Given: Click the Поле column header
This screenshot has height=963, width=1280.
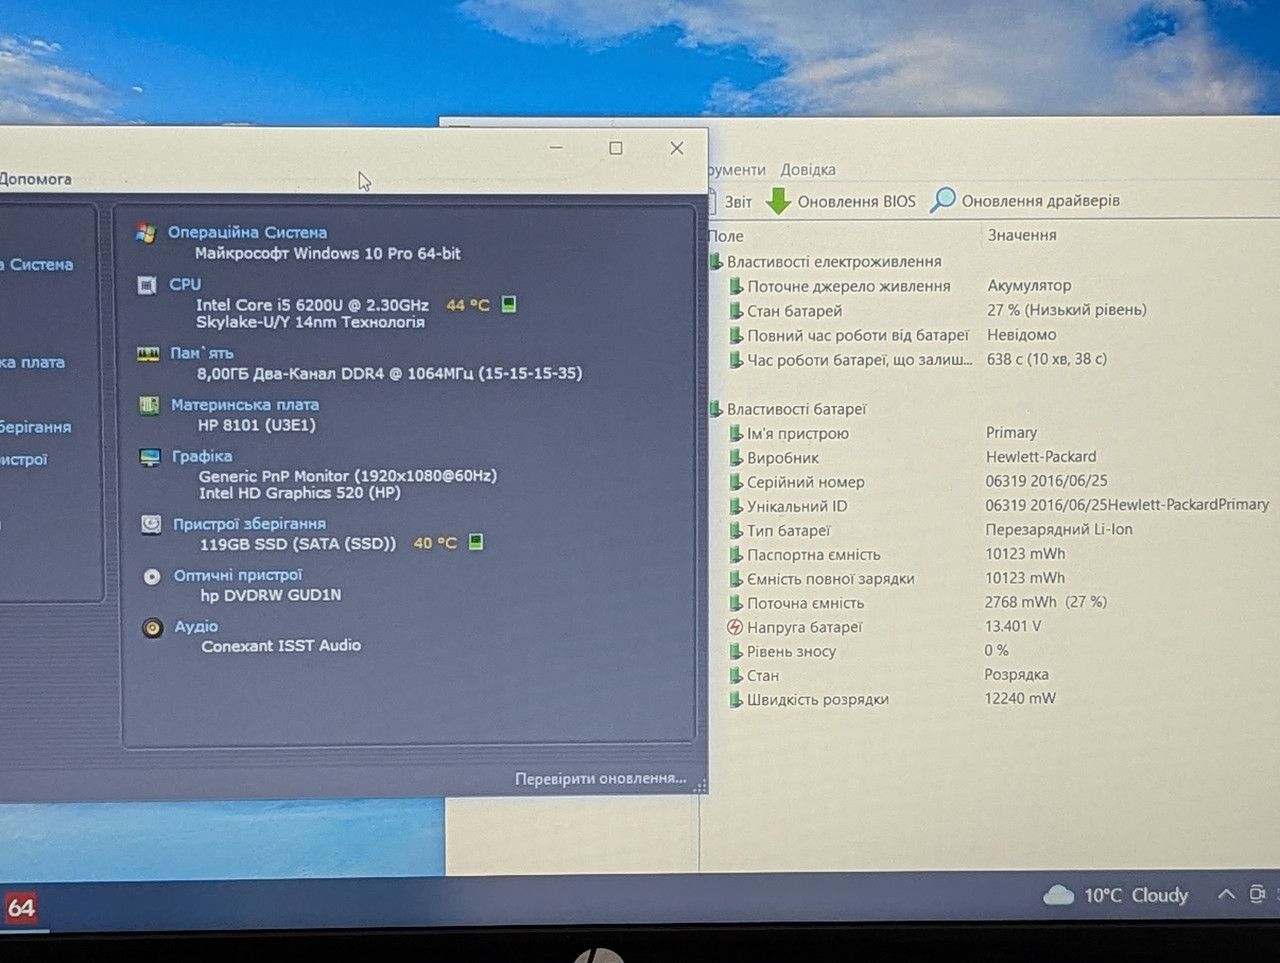Looking at the screenshot, I should click(726, 236).
